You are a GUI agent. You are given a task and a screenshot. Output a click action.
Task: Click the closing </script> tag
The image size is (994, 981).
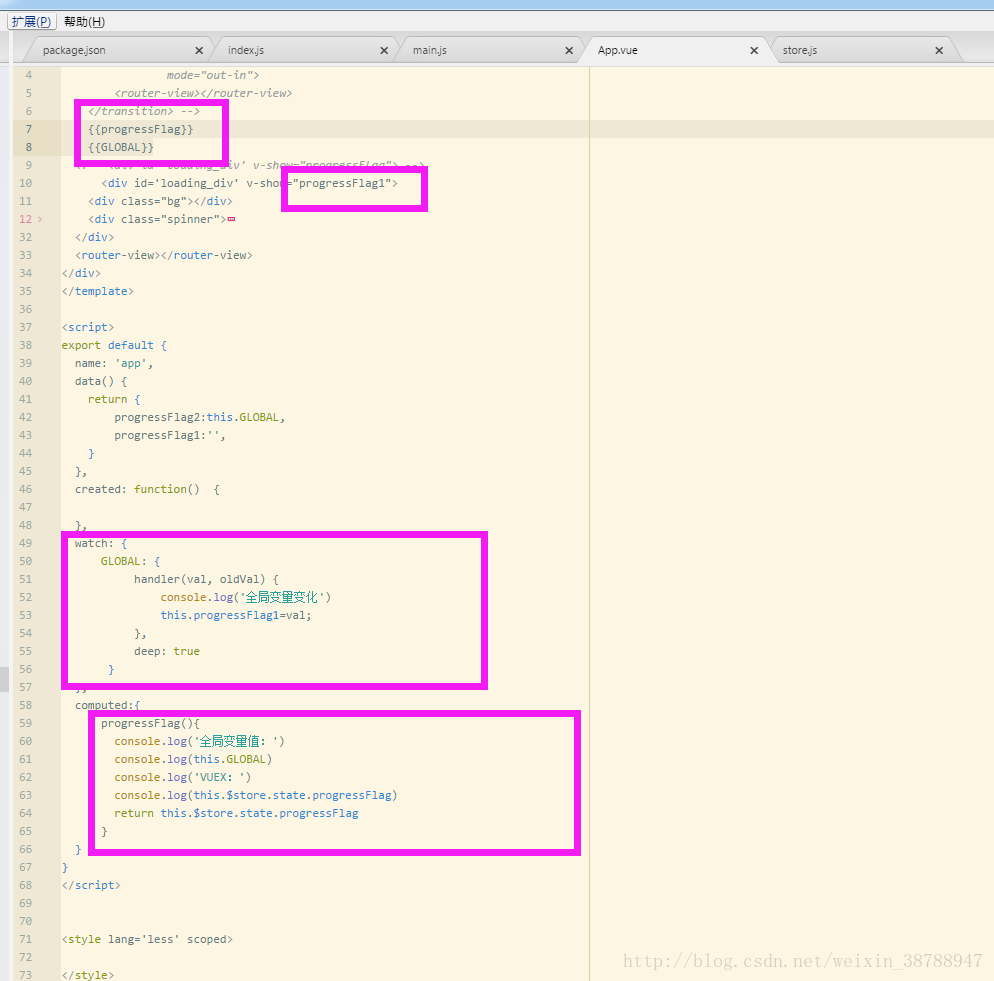coord(91,885)
